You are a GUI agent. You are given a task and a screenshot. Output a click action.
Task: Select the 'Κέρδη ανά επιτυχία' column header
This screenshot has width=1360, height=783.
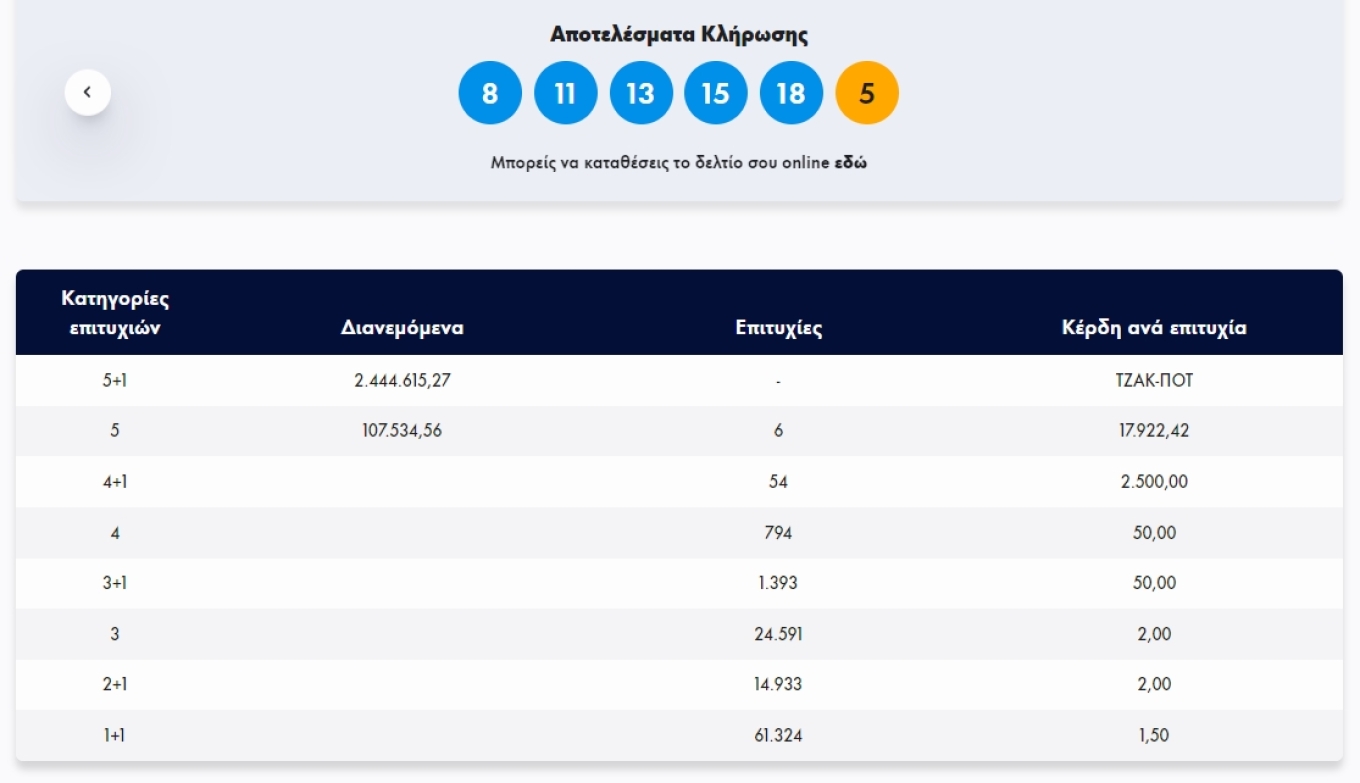1154,328
